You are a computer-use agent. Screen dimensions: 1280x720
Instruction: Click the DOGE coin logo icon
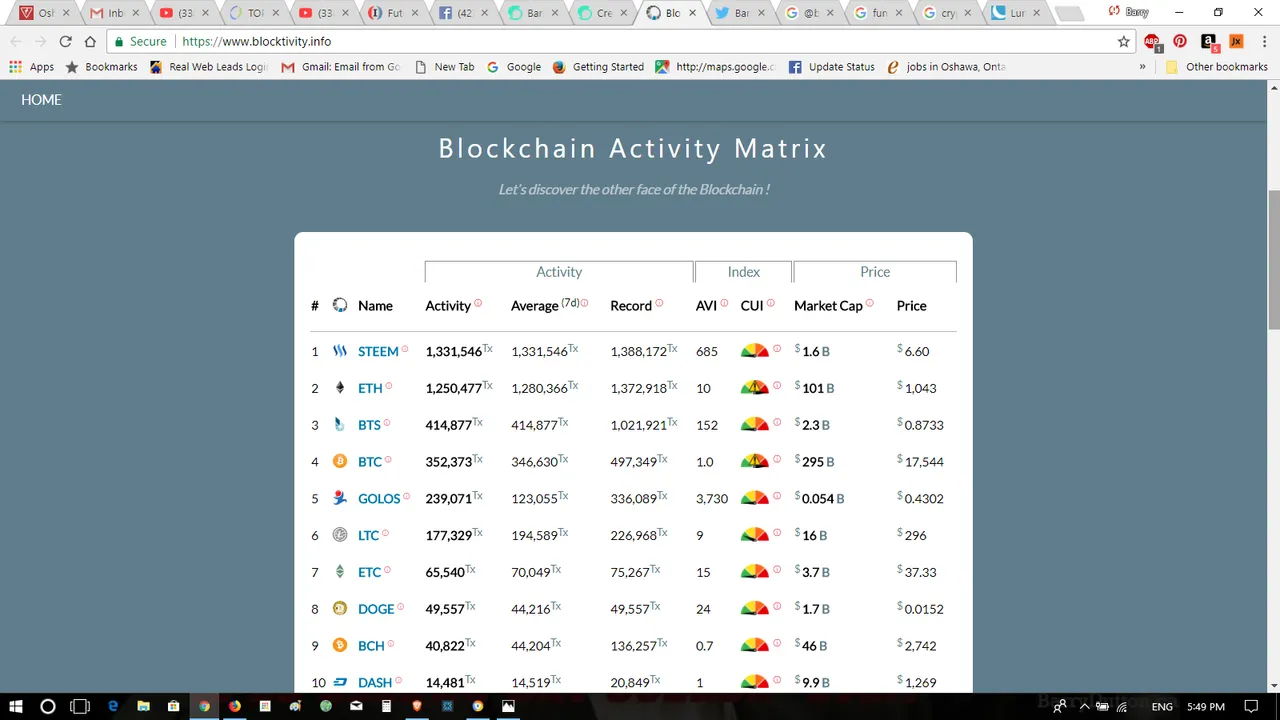click(x=340, y=608)
